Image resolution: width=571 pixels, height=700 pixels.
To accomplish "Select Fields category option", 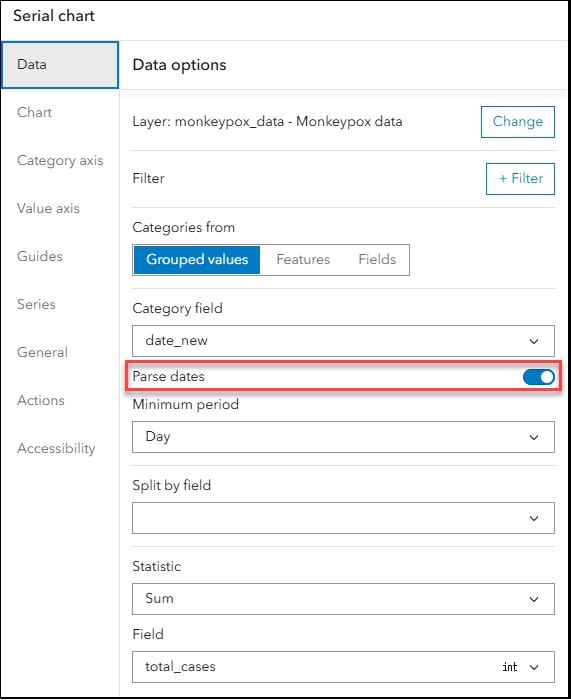I will [x=377, y=260].
